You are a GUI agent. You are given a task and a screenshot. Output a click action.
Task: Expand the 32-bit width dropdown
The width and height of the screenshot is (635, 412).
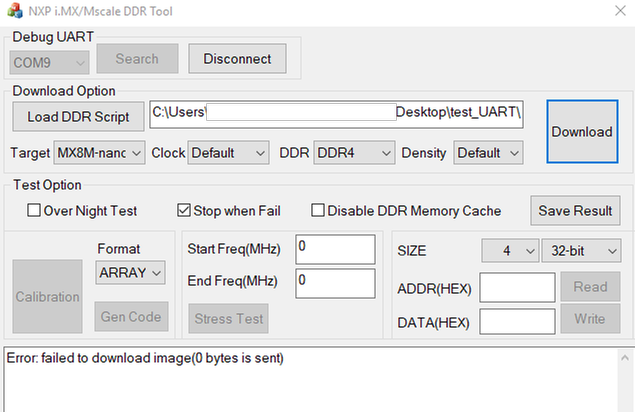pos(581,250)
